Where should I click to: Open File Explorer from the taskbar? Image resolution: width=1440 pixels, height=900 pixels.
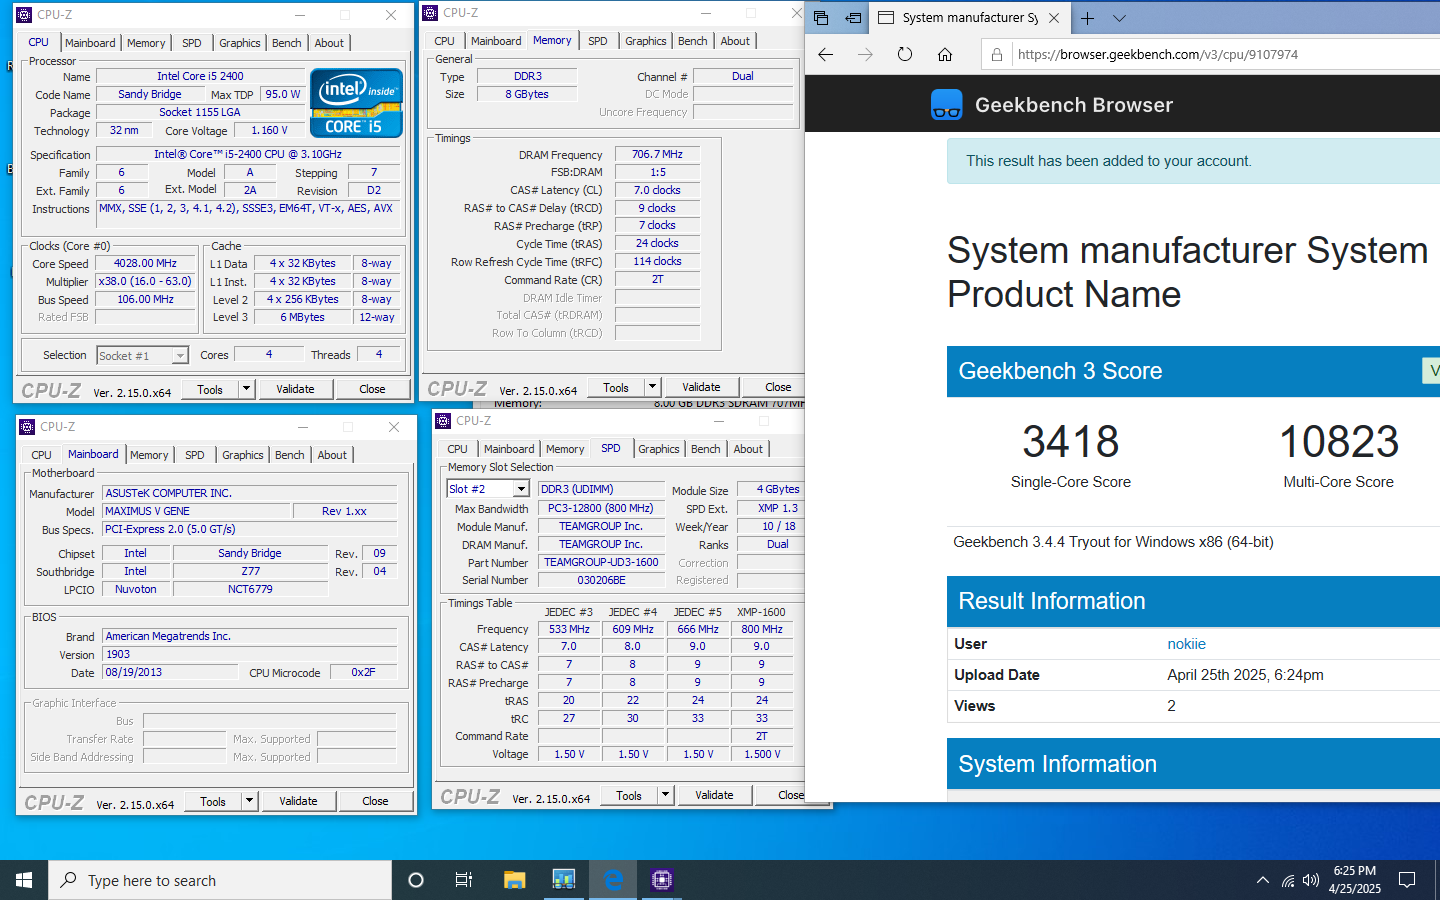click(514, 880)
